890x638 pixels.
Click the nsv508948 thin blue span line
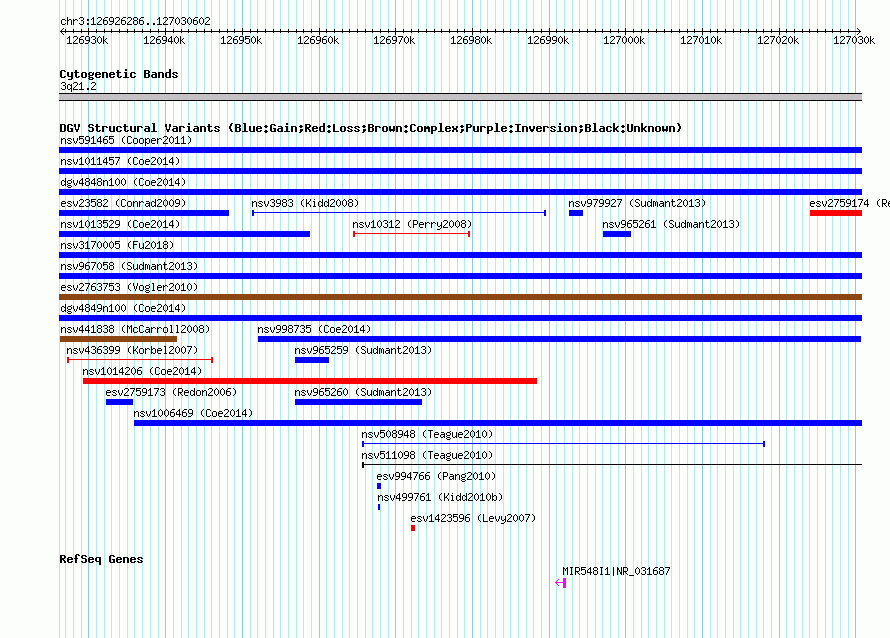point(564,444)
